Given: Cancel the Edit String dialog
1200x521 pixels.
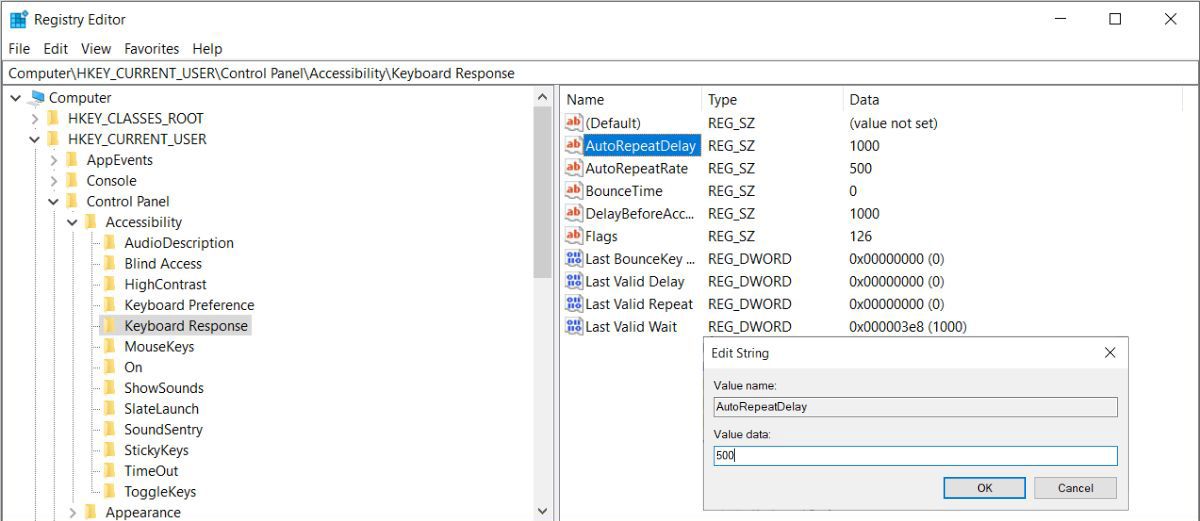Looking at the screenshot, I should click(1075, 488).
